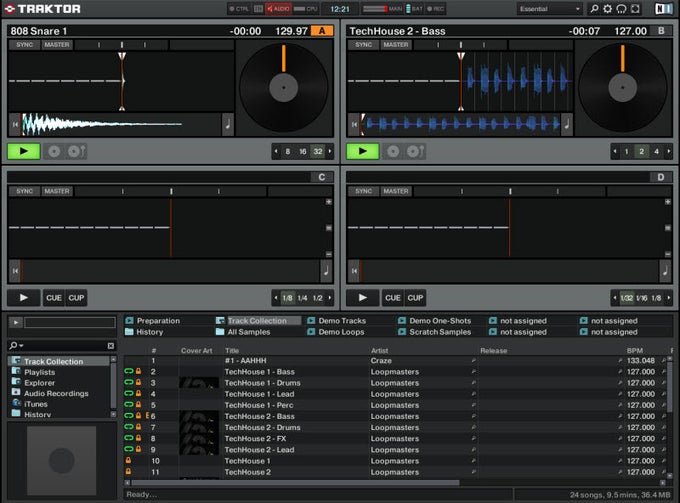Screen dimensions: 680x503
Task: Enable SYNC on Deck D
Action: pyautogui.click(x=363, y=191)
